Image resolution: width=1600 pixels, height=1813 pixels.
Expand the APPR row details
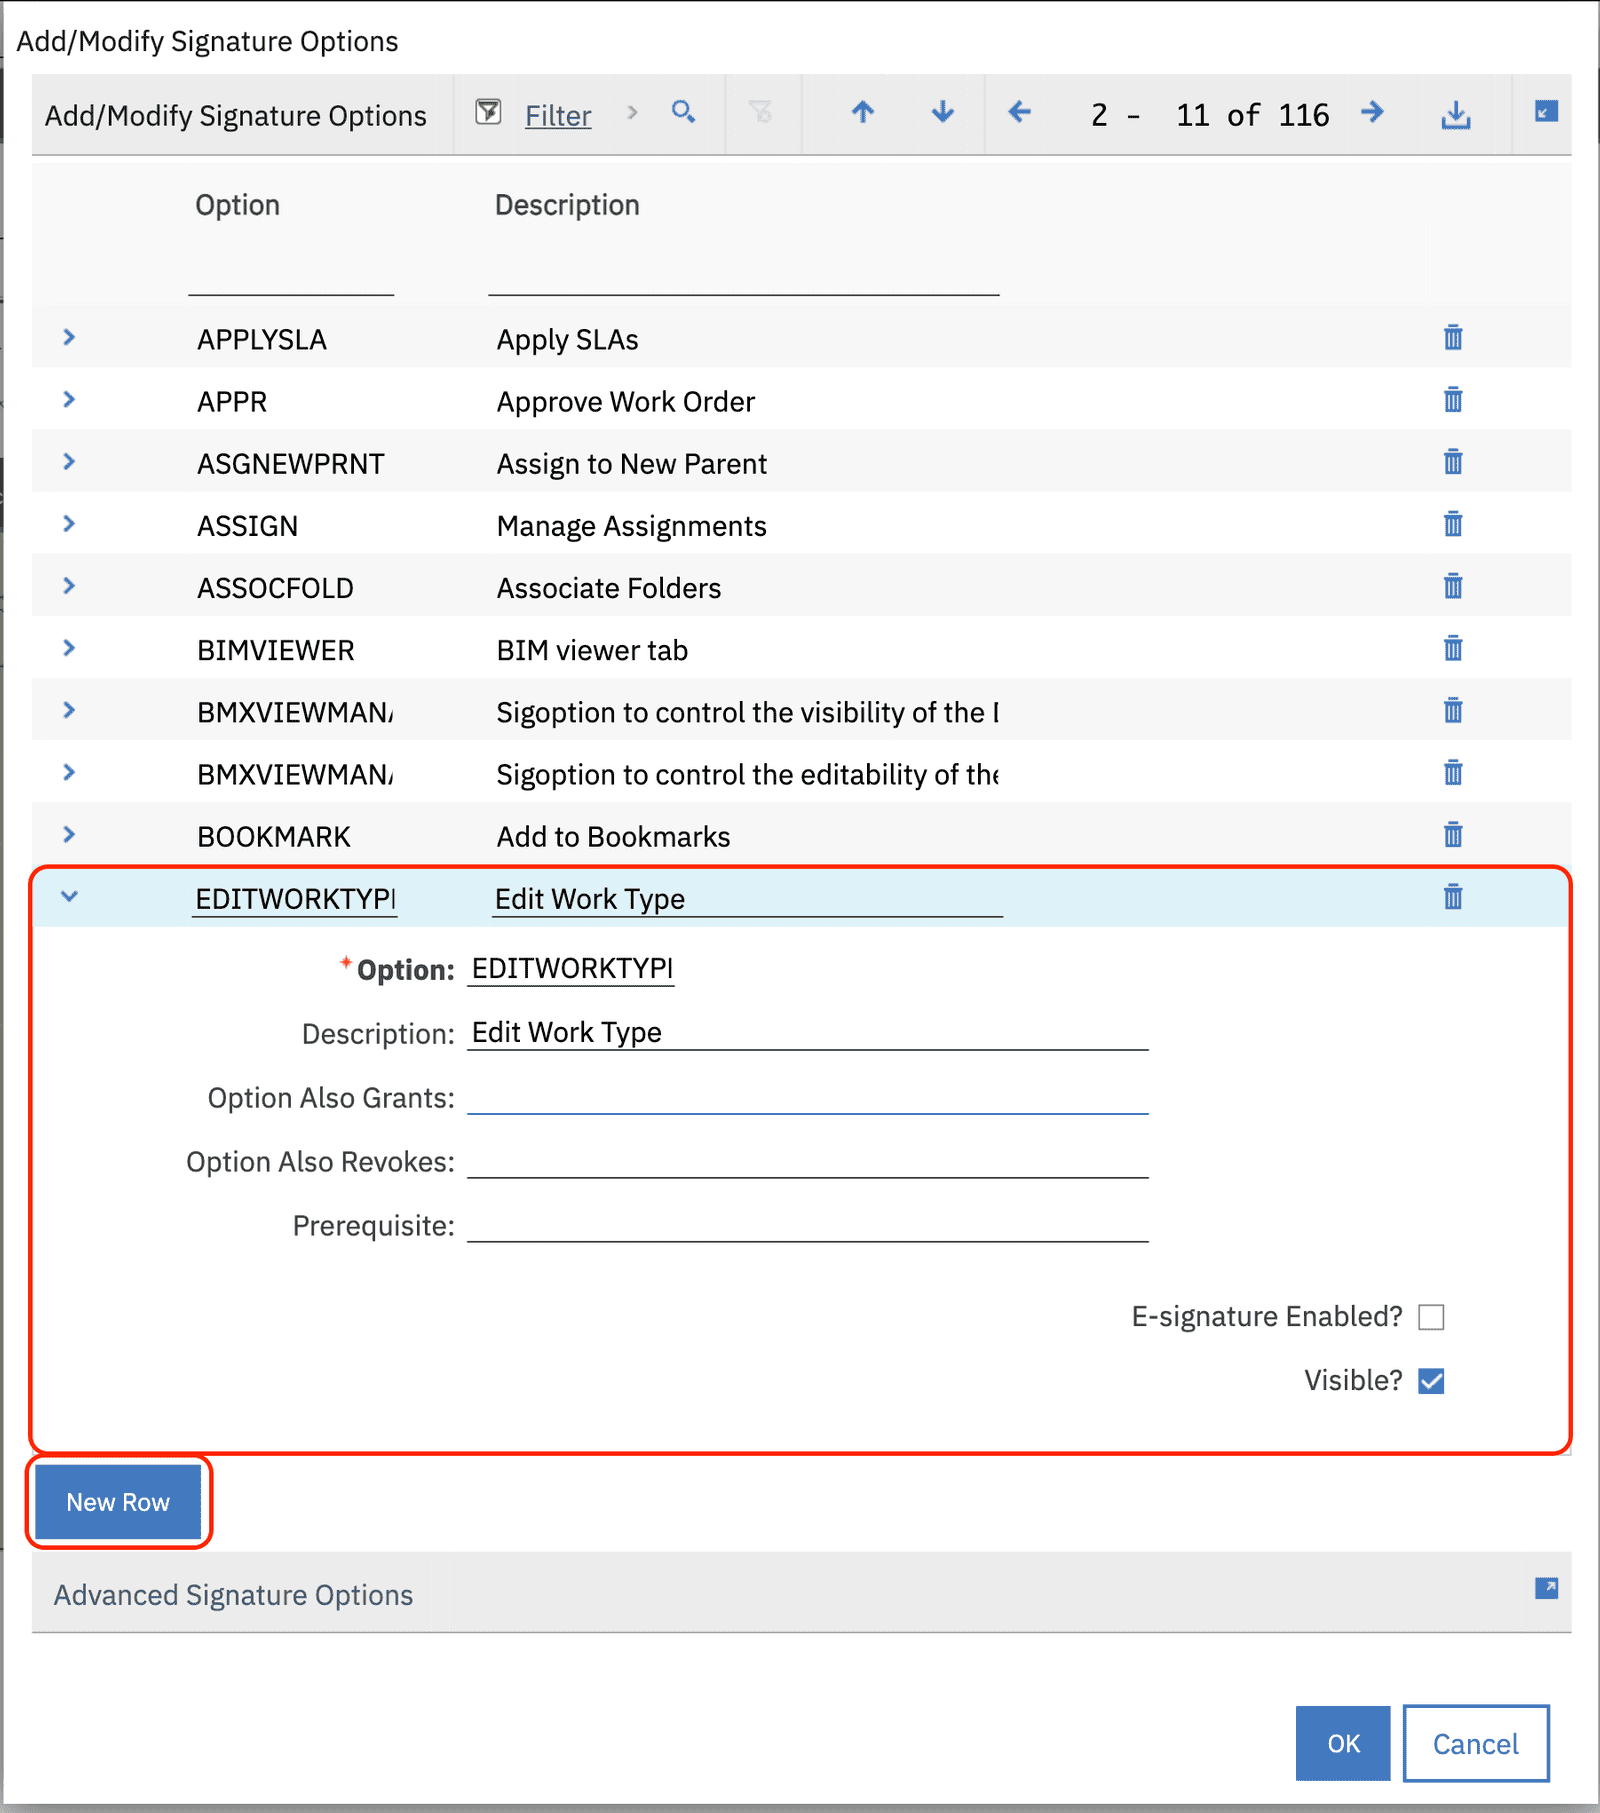point(69,400)
